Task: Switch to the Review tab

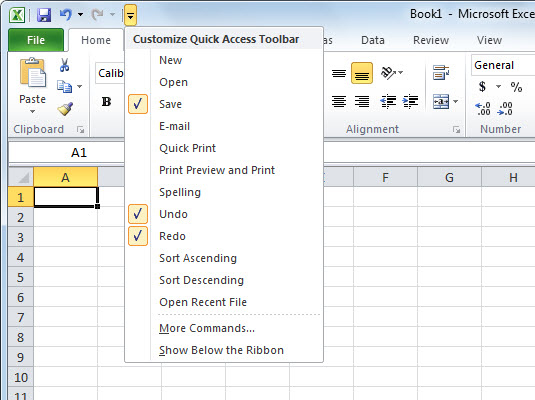Action: tap(431, 40)
